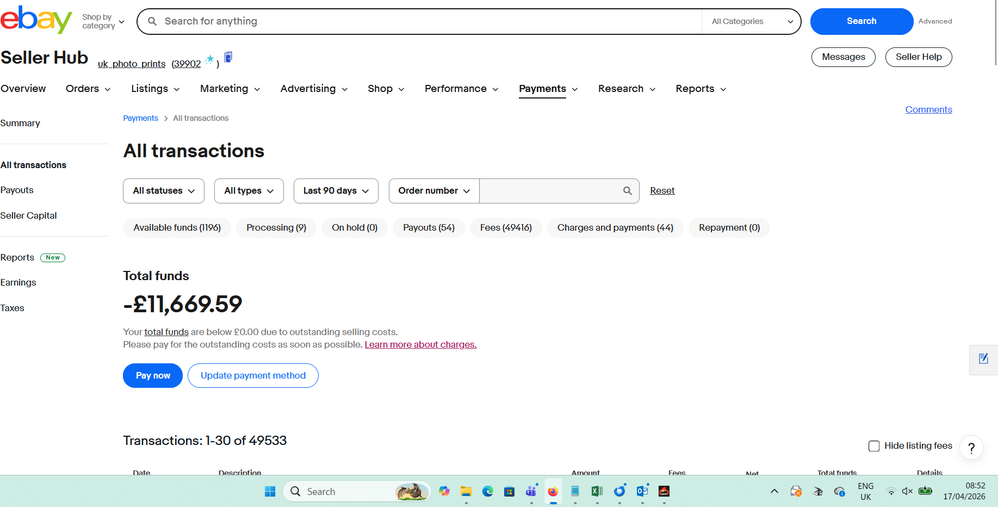The height and width of the screenshot is (507, 998).
Task: Filter by Available funds (1196)
Action: [177, 228]
